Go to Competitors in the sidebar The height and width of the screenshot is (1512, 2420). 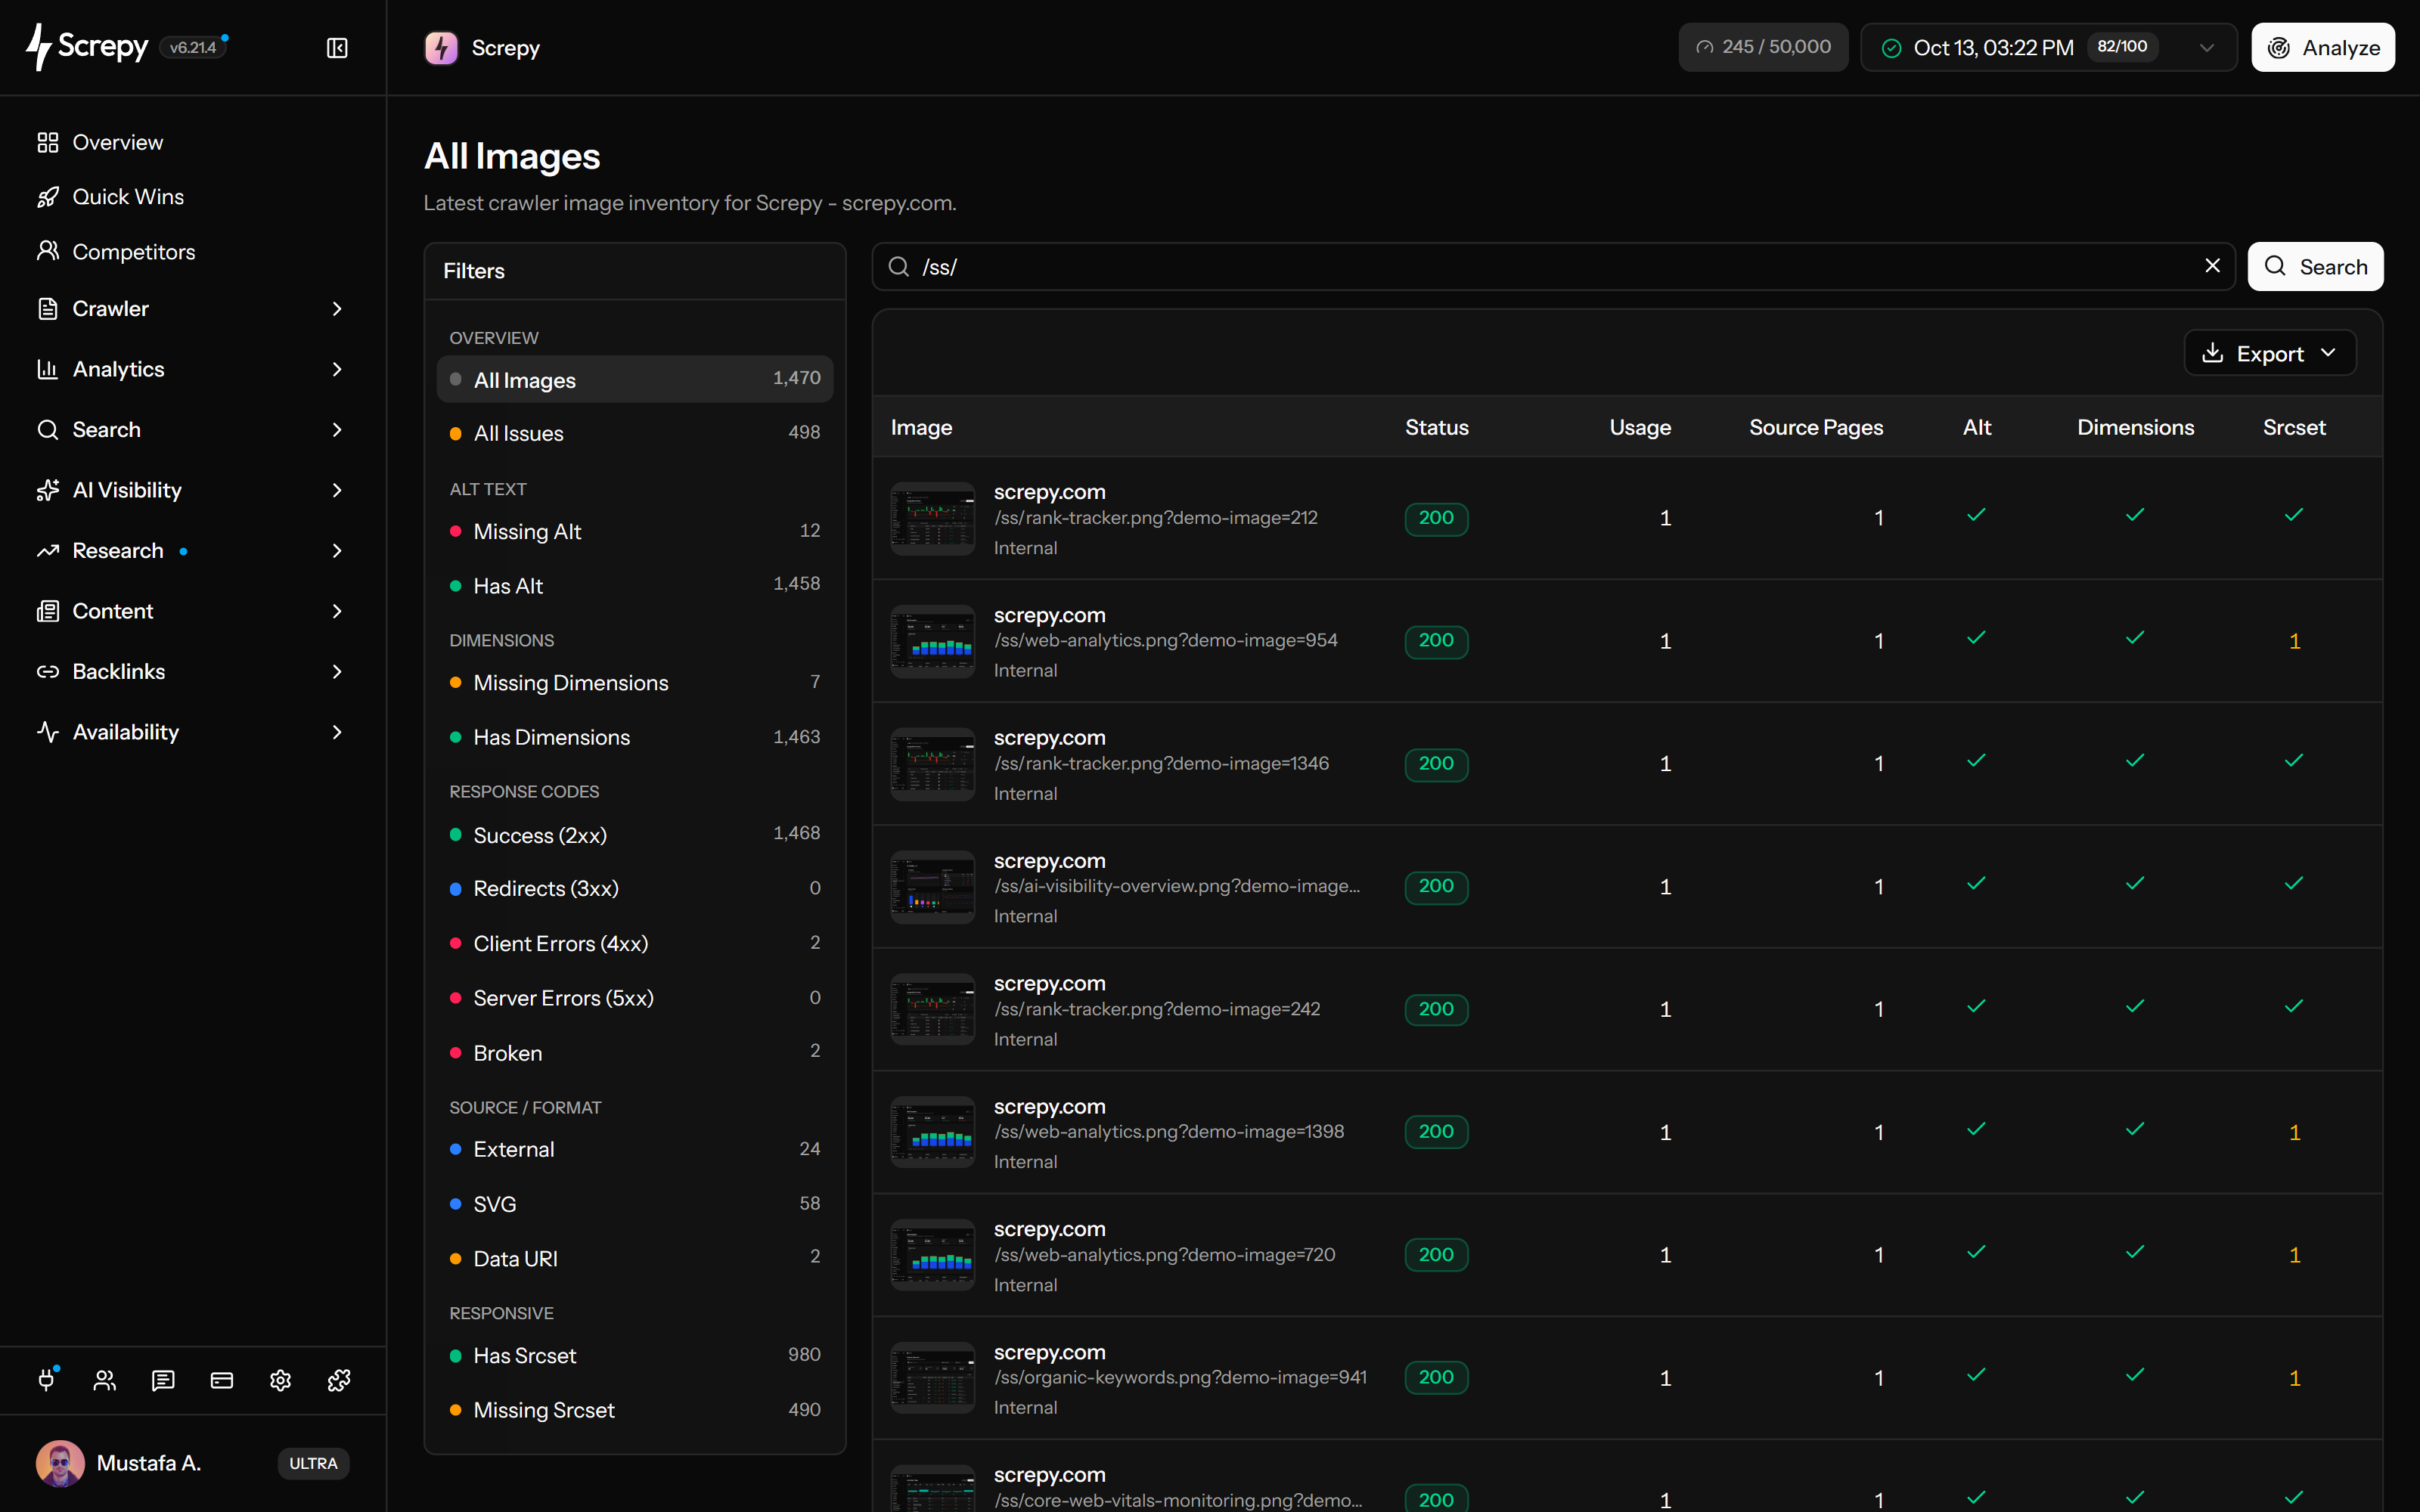(116, 252)
